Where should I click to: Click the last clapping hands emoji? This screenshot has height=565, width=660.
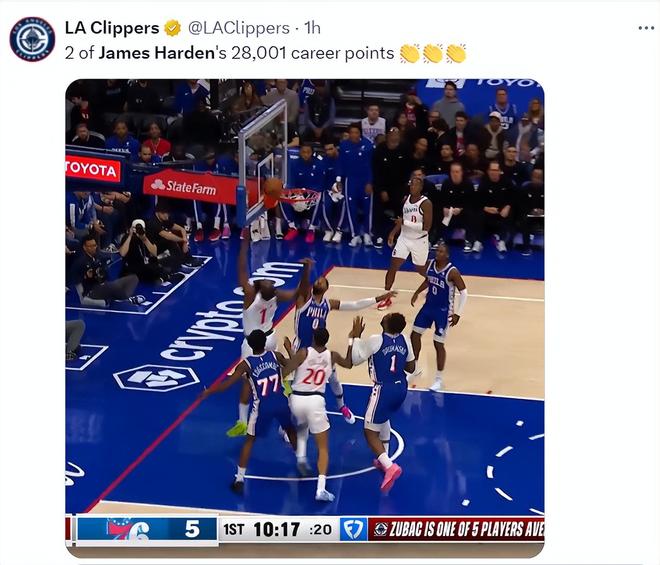pos(456,53)
